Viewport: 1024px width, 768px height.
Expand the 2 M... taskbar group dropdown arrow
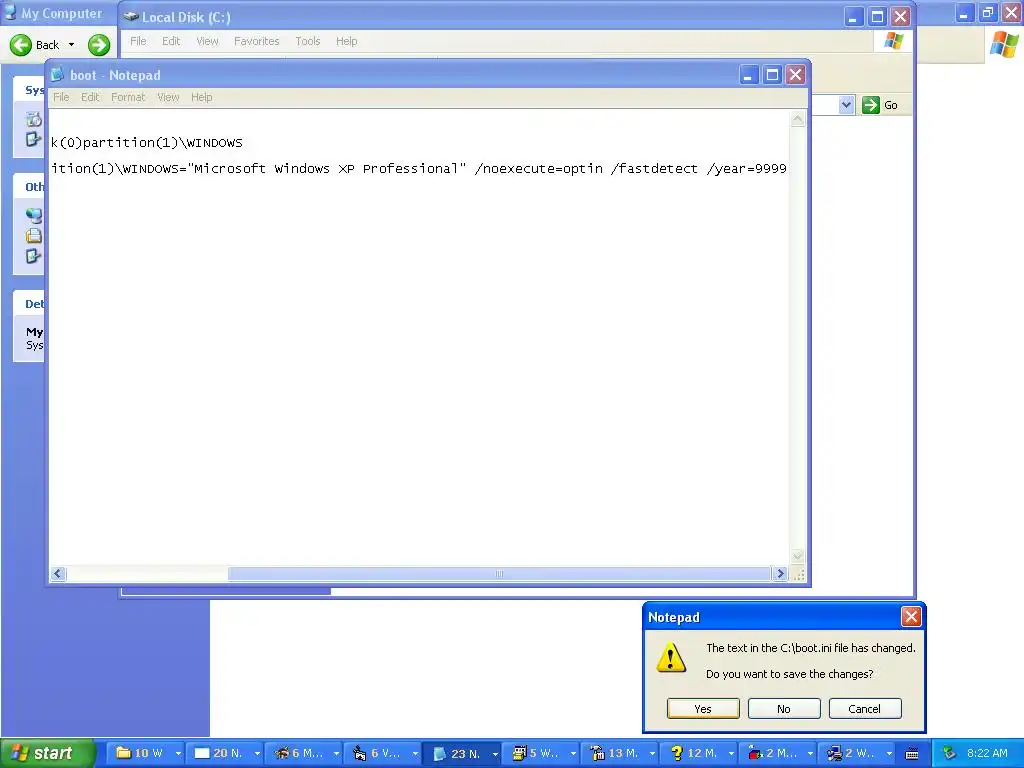point(810,754)
